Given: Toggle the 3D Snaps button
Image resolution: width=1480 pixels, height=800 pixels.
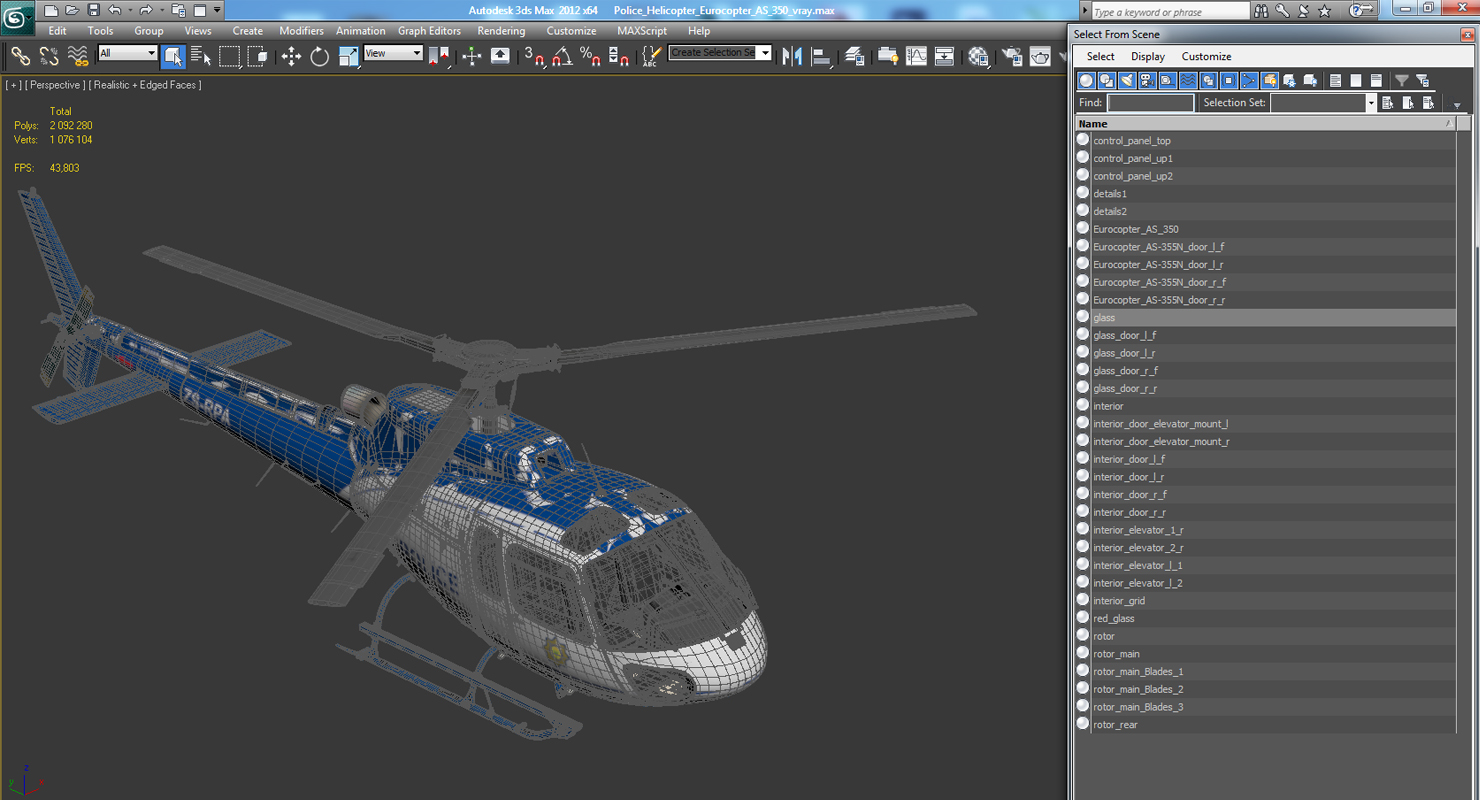Looking at the screenshot, I should 534,56.
